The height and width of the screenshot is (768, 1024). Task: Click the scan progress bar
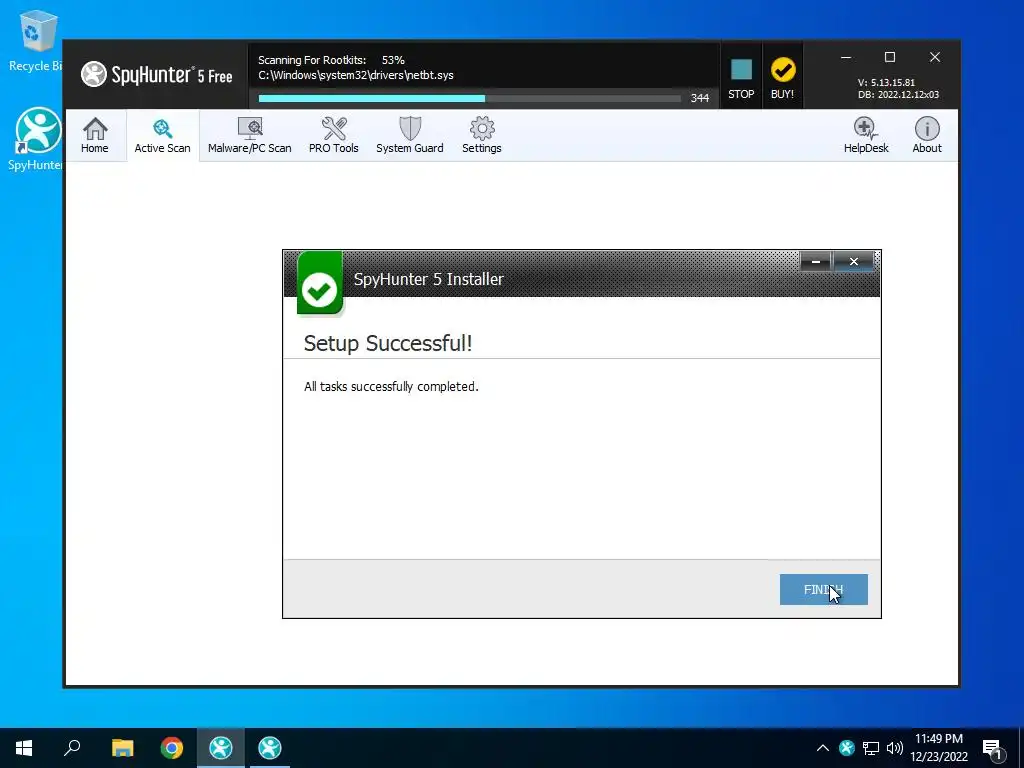(470, 99)
